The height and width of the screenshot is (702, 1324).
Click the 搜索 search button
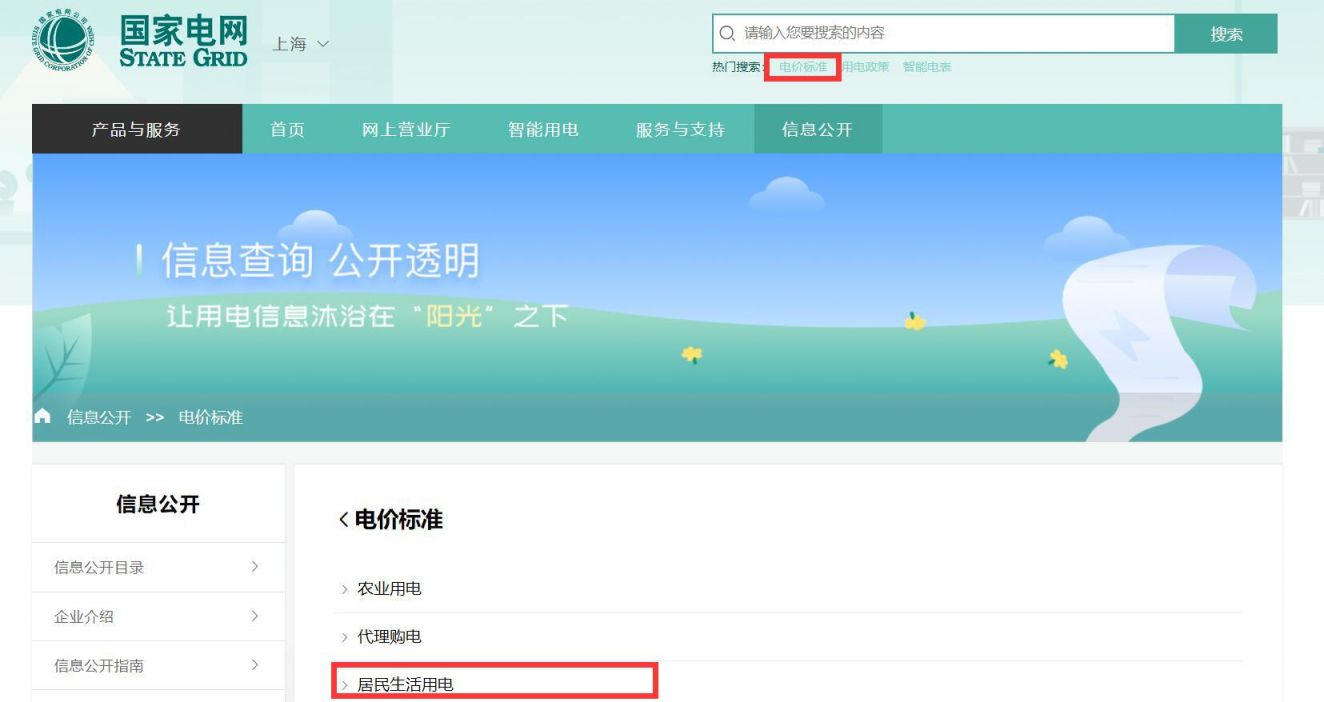[x=1227, y=33]
